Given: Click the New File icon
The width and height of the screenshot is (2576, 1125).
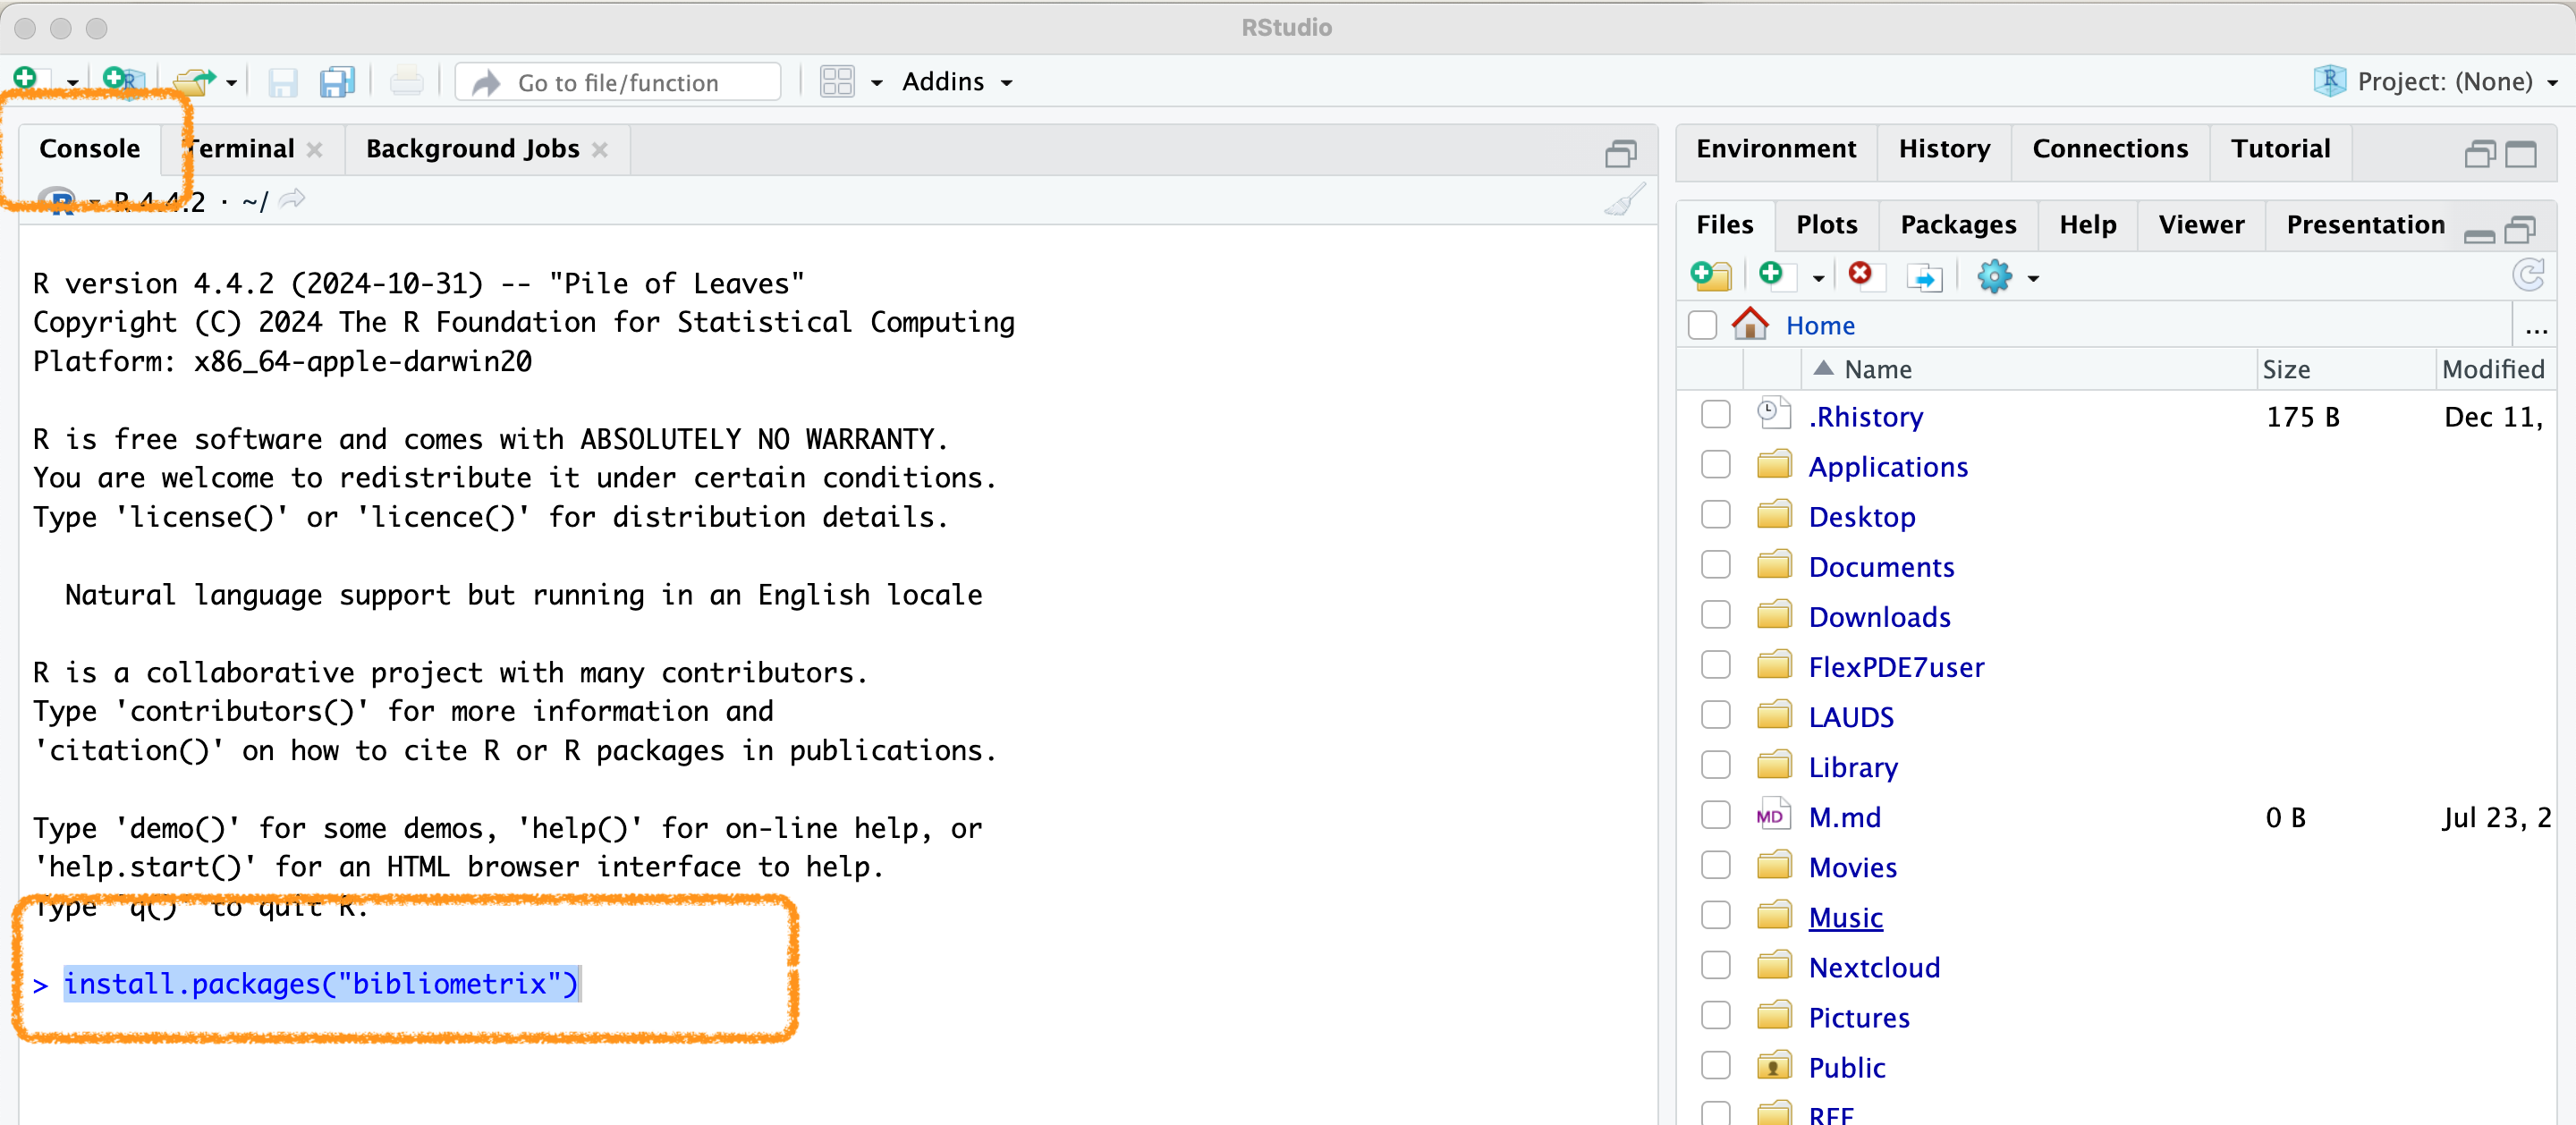Looking at the screenshot, I should [x=27, y=79].
